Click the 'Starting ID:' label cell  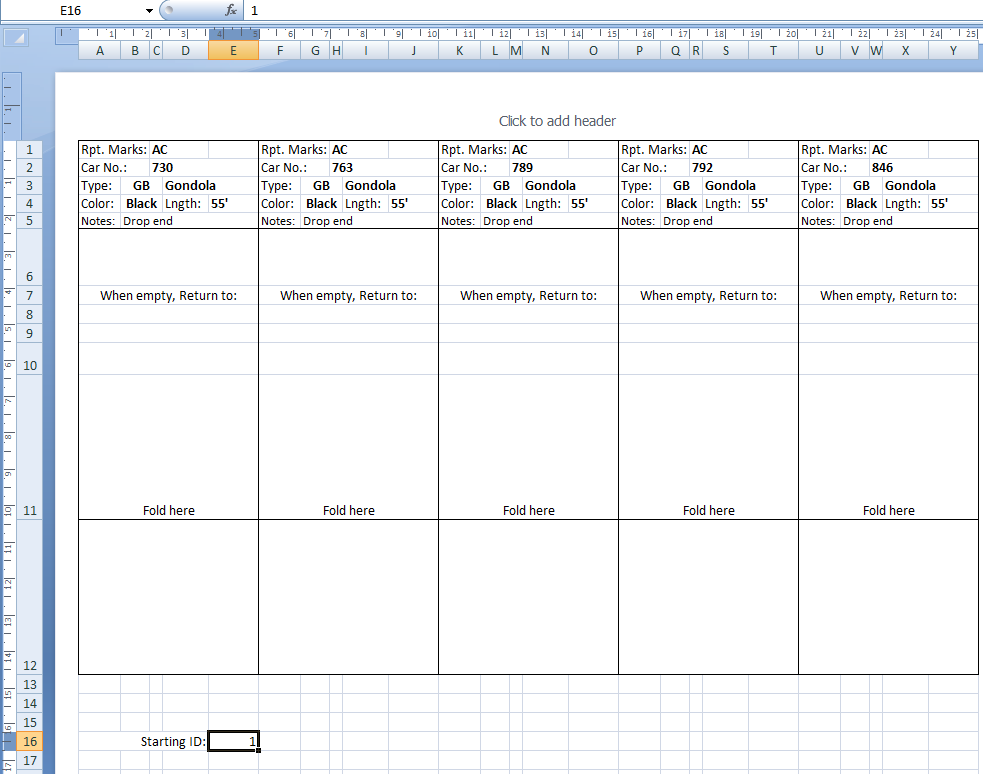pos(172,742)
